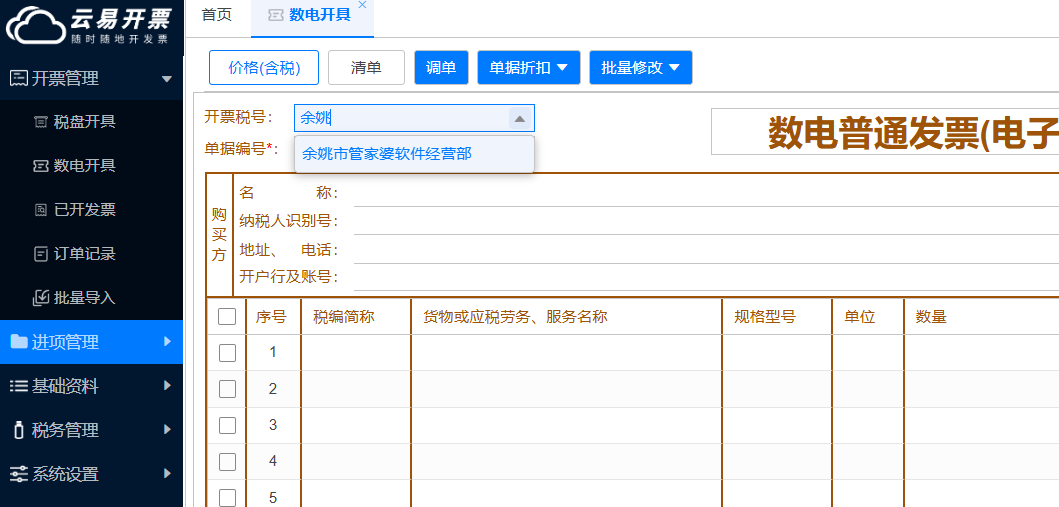Expand the 税务管理 submenu arrow
Image resolution: width=1059 pixels, height=507 pixels.
(167, 429)
